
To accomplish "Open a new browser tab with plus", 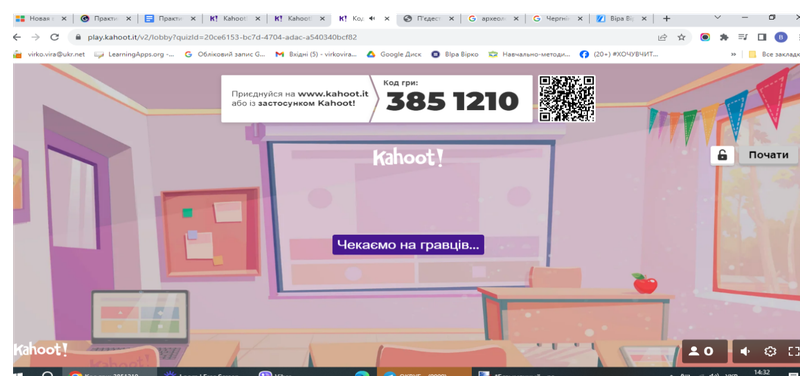I will click(666, 18).
